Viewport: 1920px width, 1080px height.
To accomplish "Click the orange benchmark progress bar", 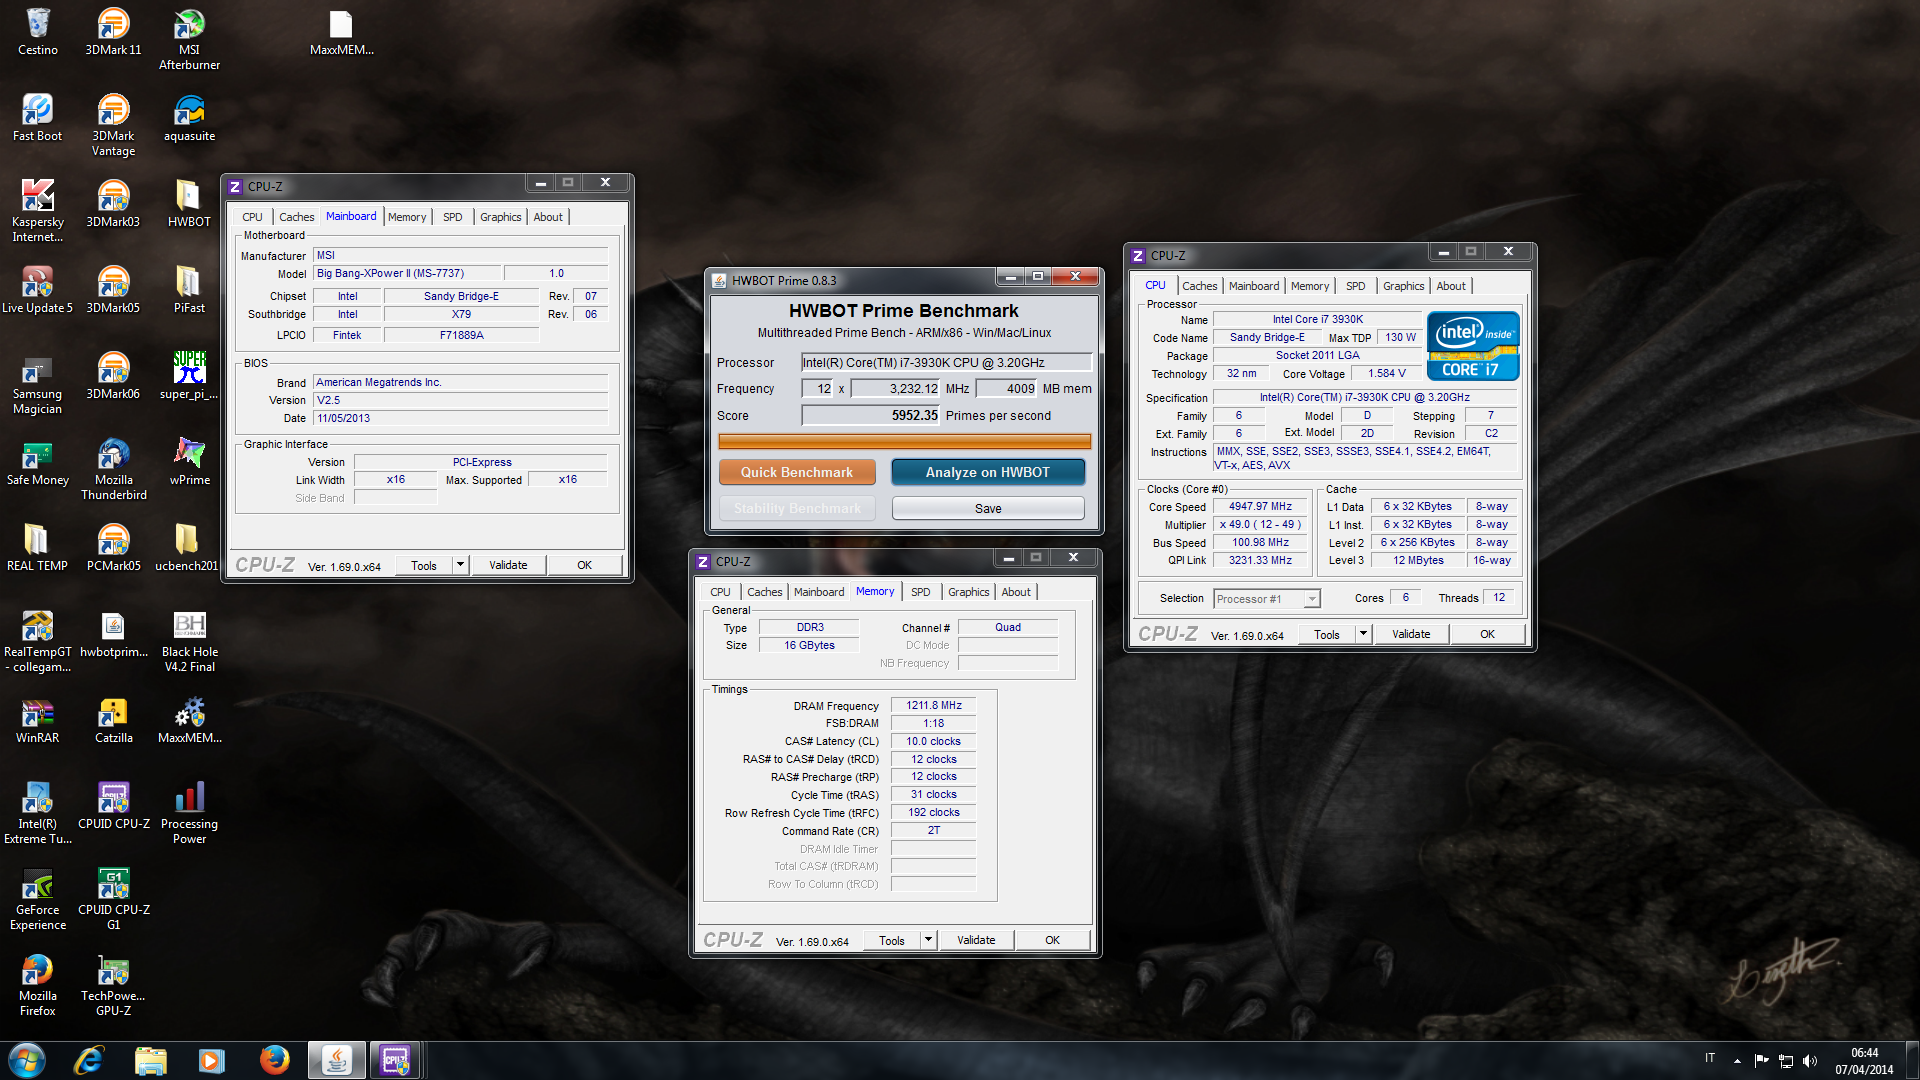I will point(904,441).
